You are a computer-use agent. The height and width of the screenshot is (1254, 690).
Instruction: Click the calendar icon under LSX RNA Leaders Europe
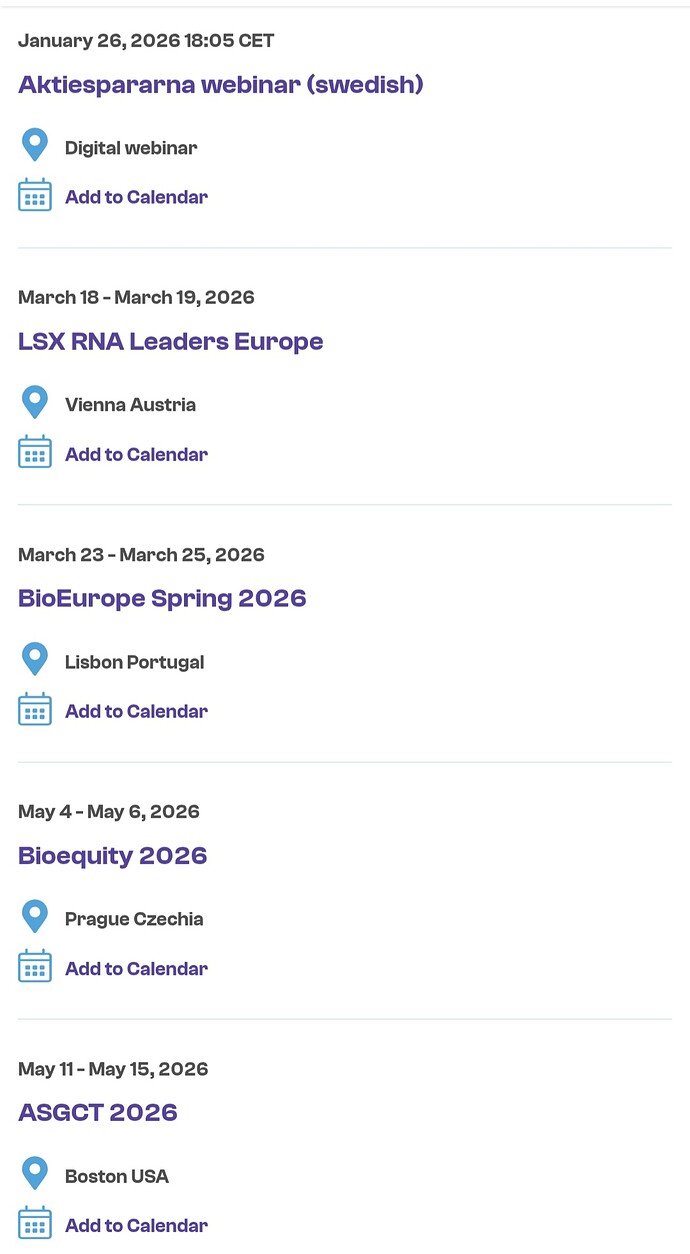35,452
